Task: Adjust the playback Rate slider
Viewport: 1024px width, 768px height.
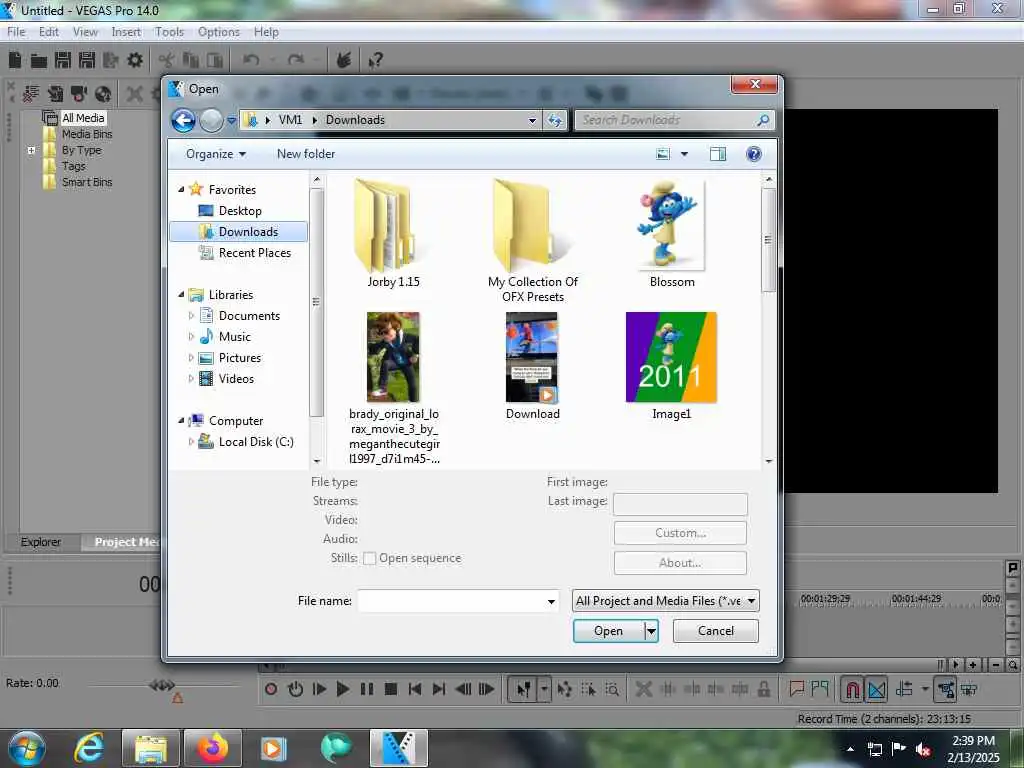Action: [x=162, y=685]
